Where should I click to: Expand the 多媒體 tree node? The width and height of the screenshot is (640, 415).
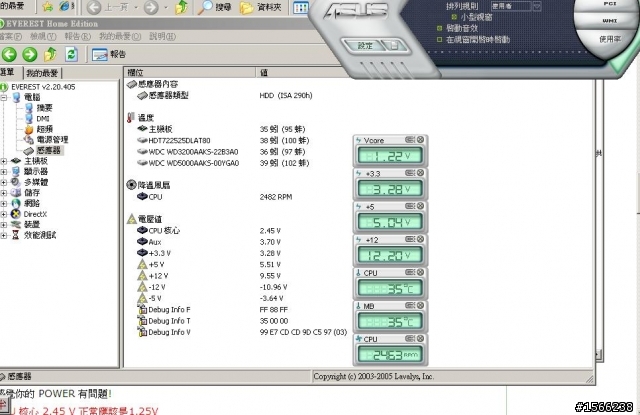[4, 182]
